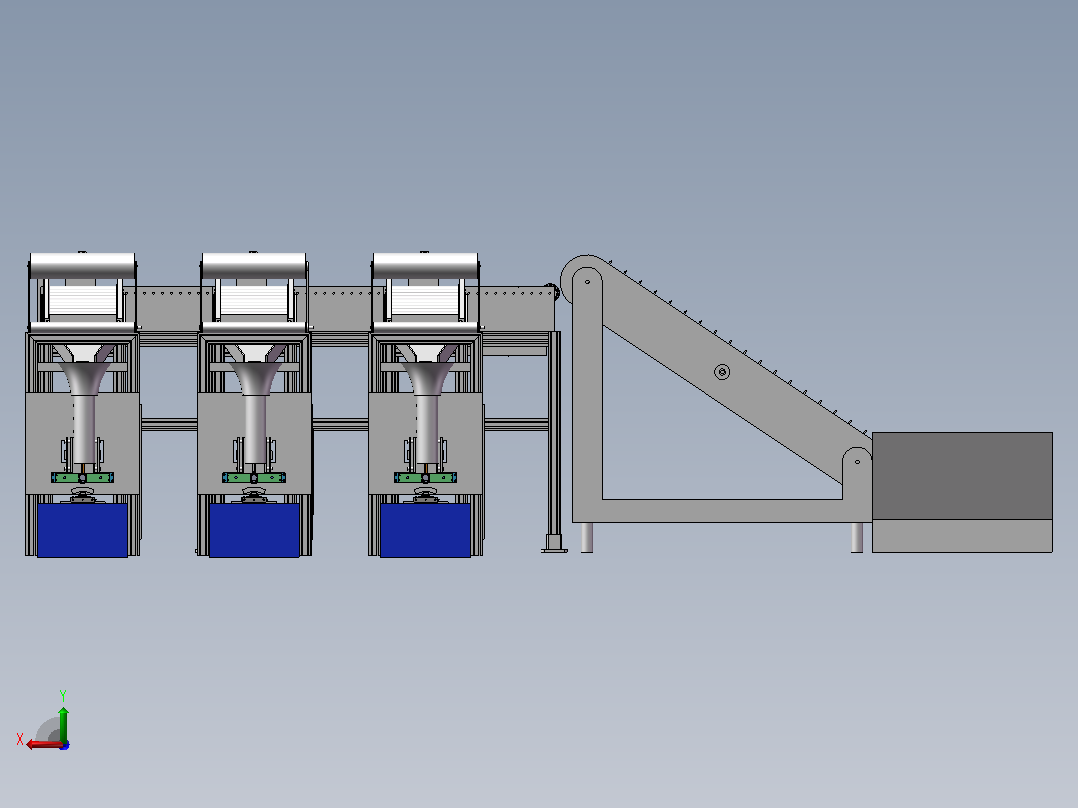Viewport: 1078px width, 808px height.
Task: Select the dark gray feed hopper box
Action: (962, 476)
